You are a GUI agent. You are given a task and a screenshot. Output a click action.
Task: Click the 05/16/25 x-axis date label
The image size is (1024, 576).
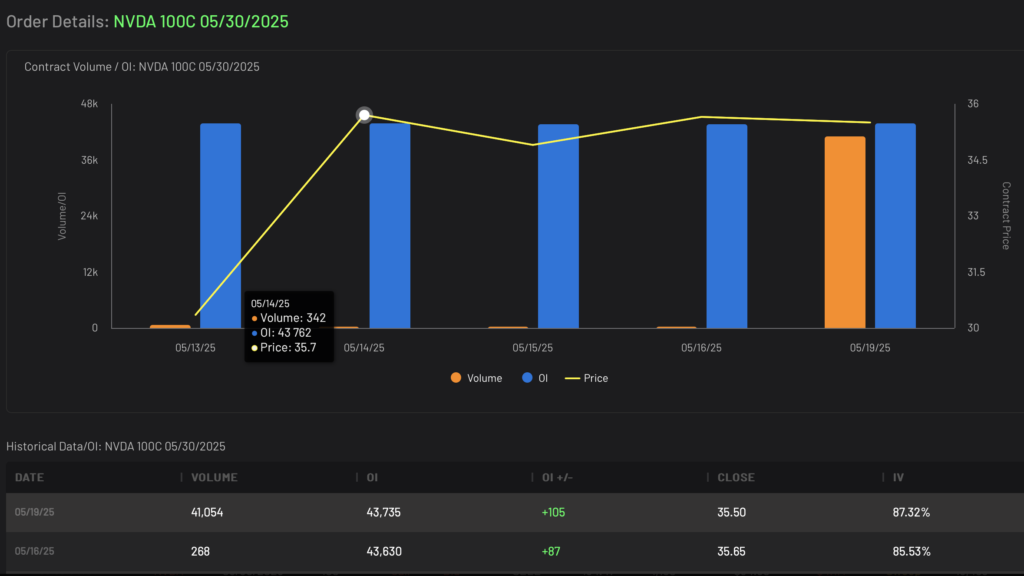pos(701,348)
